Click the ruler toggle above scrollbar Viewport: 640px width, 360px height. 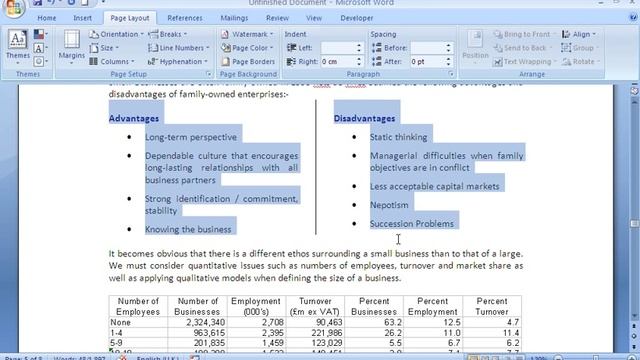pyautogui.click(x=634, y=91)
